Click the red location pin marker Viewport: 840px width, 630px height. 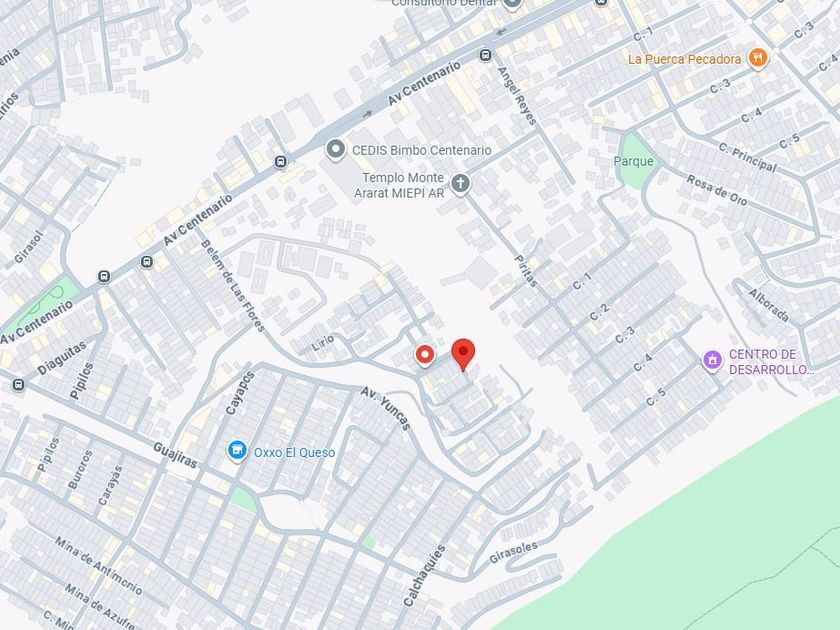(x=463, y=355)
